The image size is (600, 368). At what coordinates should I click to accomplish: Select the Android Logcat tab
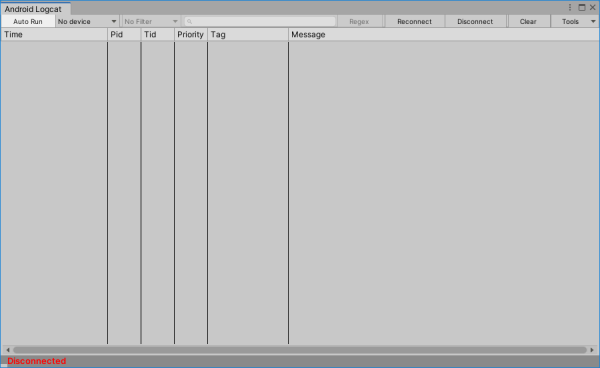tap(33, 9)
